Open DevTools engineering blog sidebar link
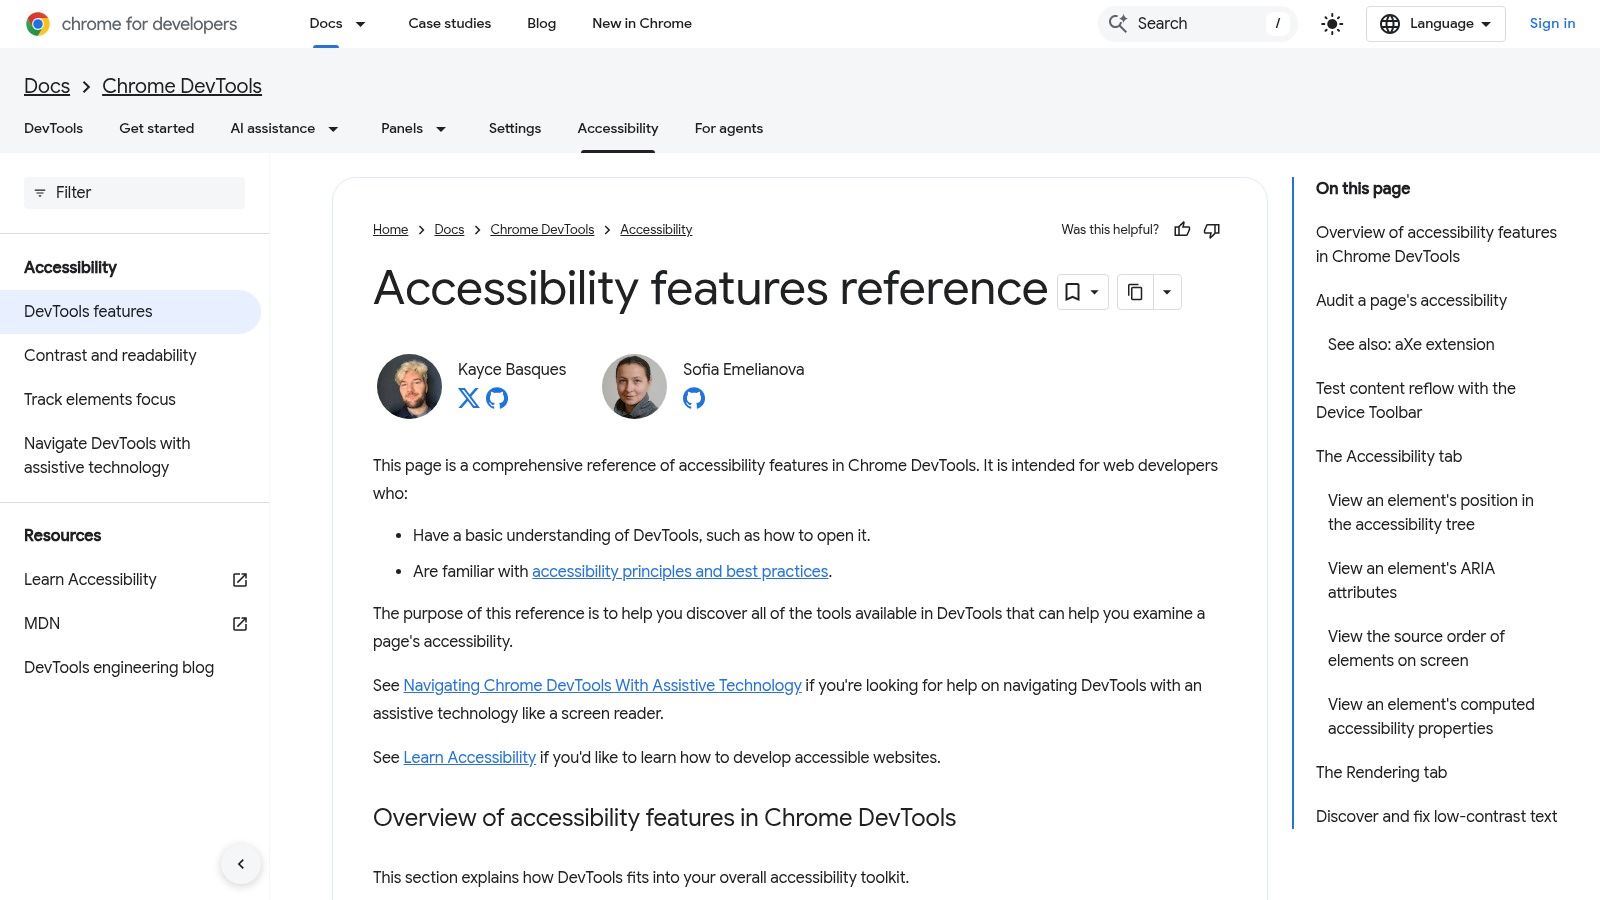This screenshot has width=1600, height=900. [x=119, y=668]
